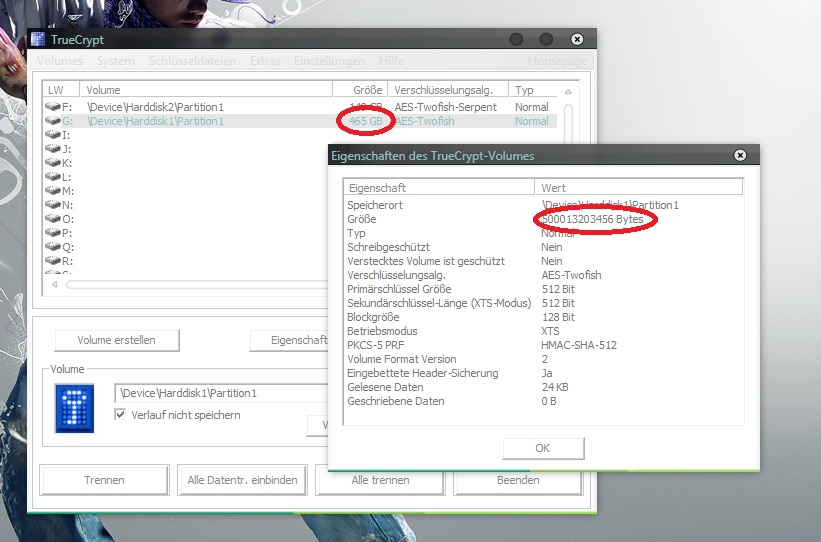Image resolution: width=821 pixels, height=542 pixels.
Task: Select the Volume Format Version row
Action: pos(543,359)
